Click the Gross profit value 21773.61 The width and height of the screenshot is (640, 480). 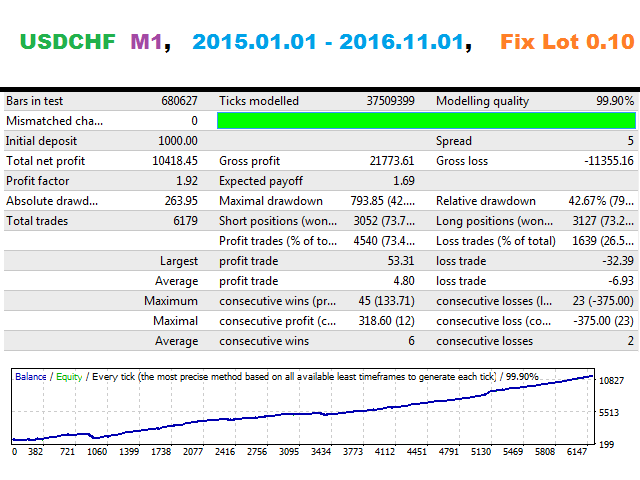(x=392, y=161)
